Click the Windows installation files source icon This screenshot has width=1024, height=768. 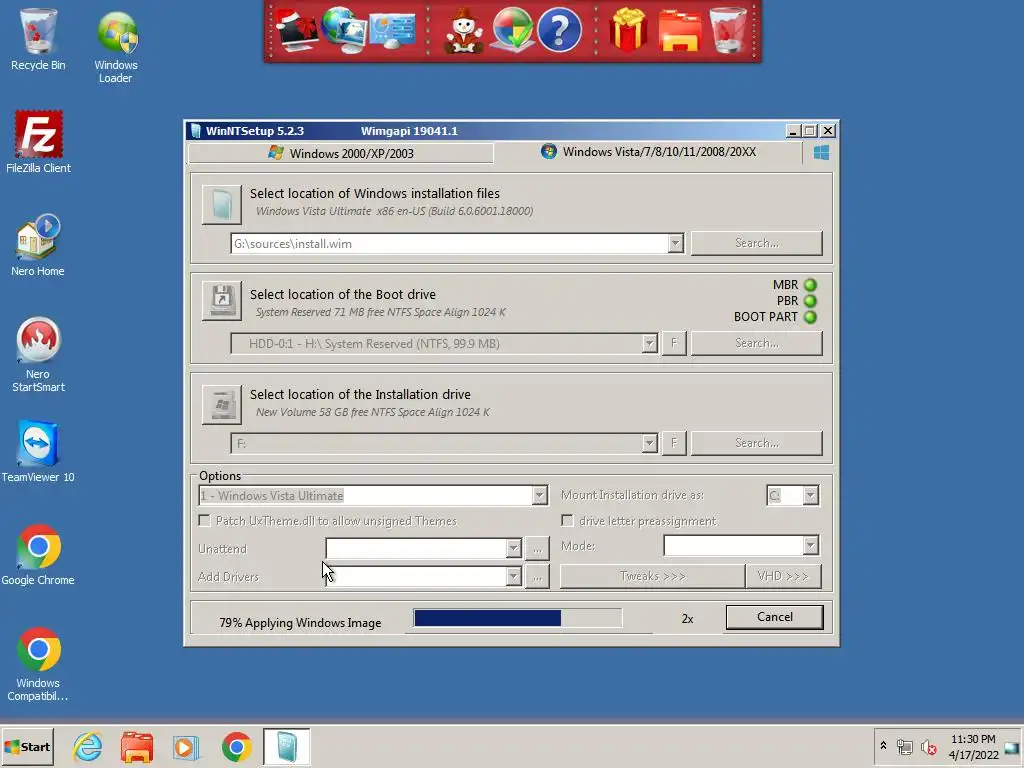[x=221, y=204]
